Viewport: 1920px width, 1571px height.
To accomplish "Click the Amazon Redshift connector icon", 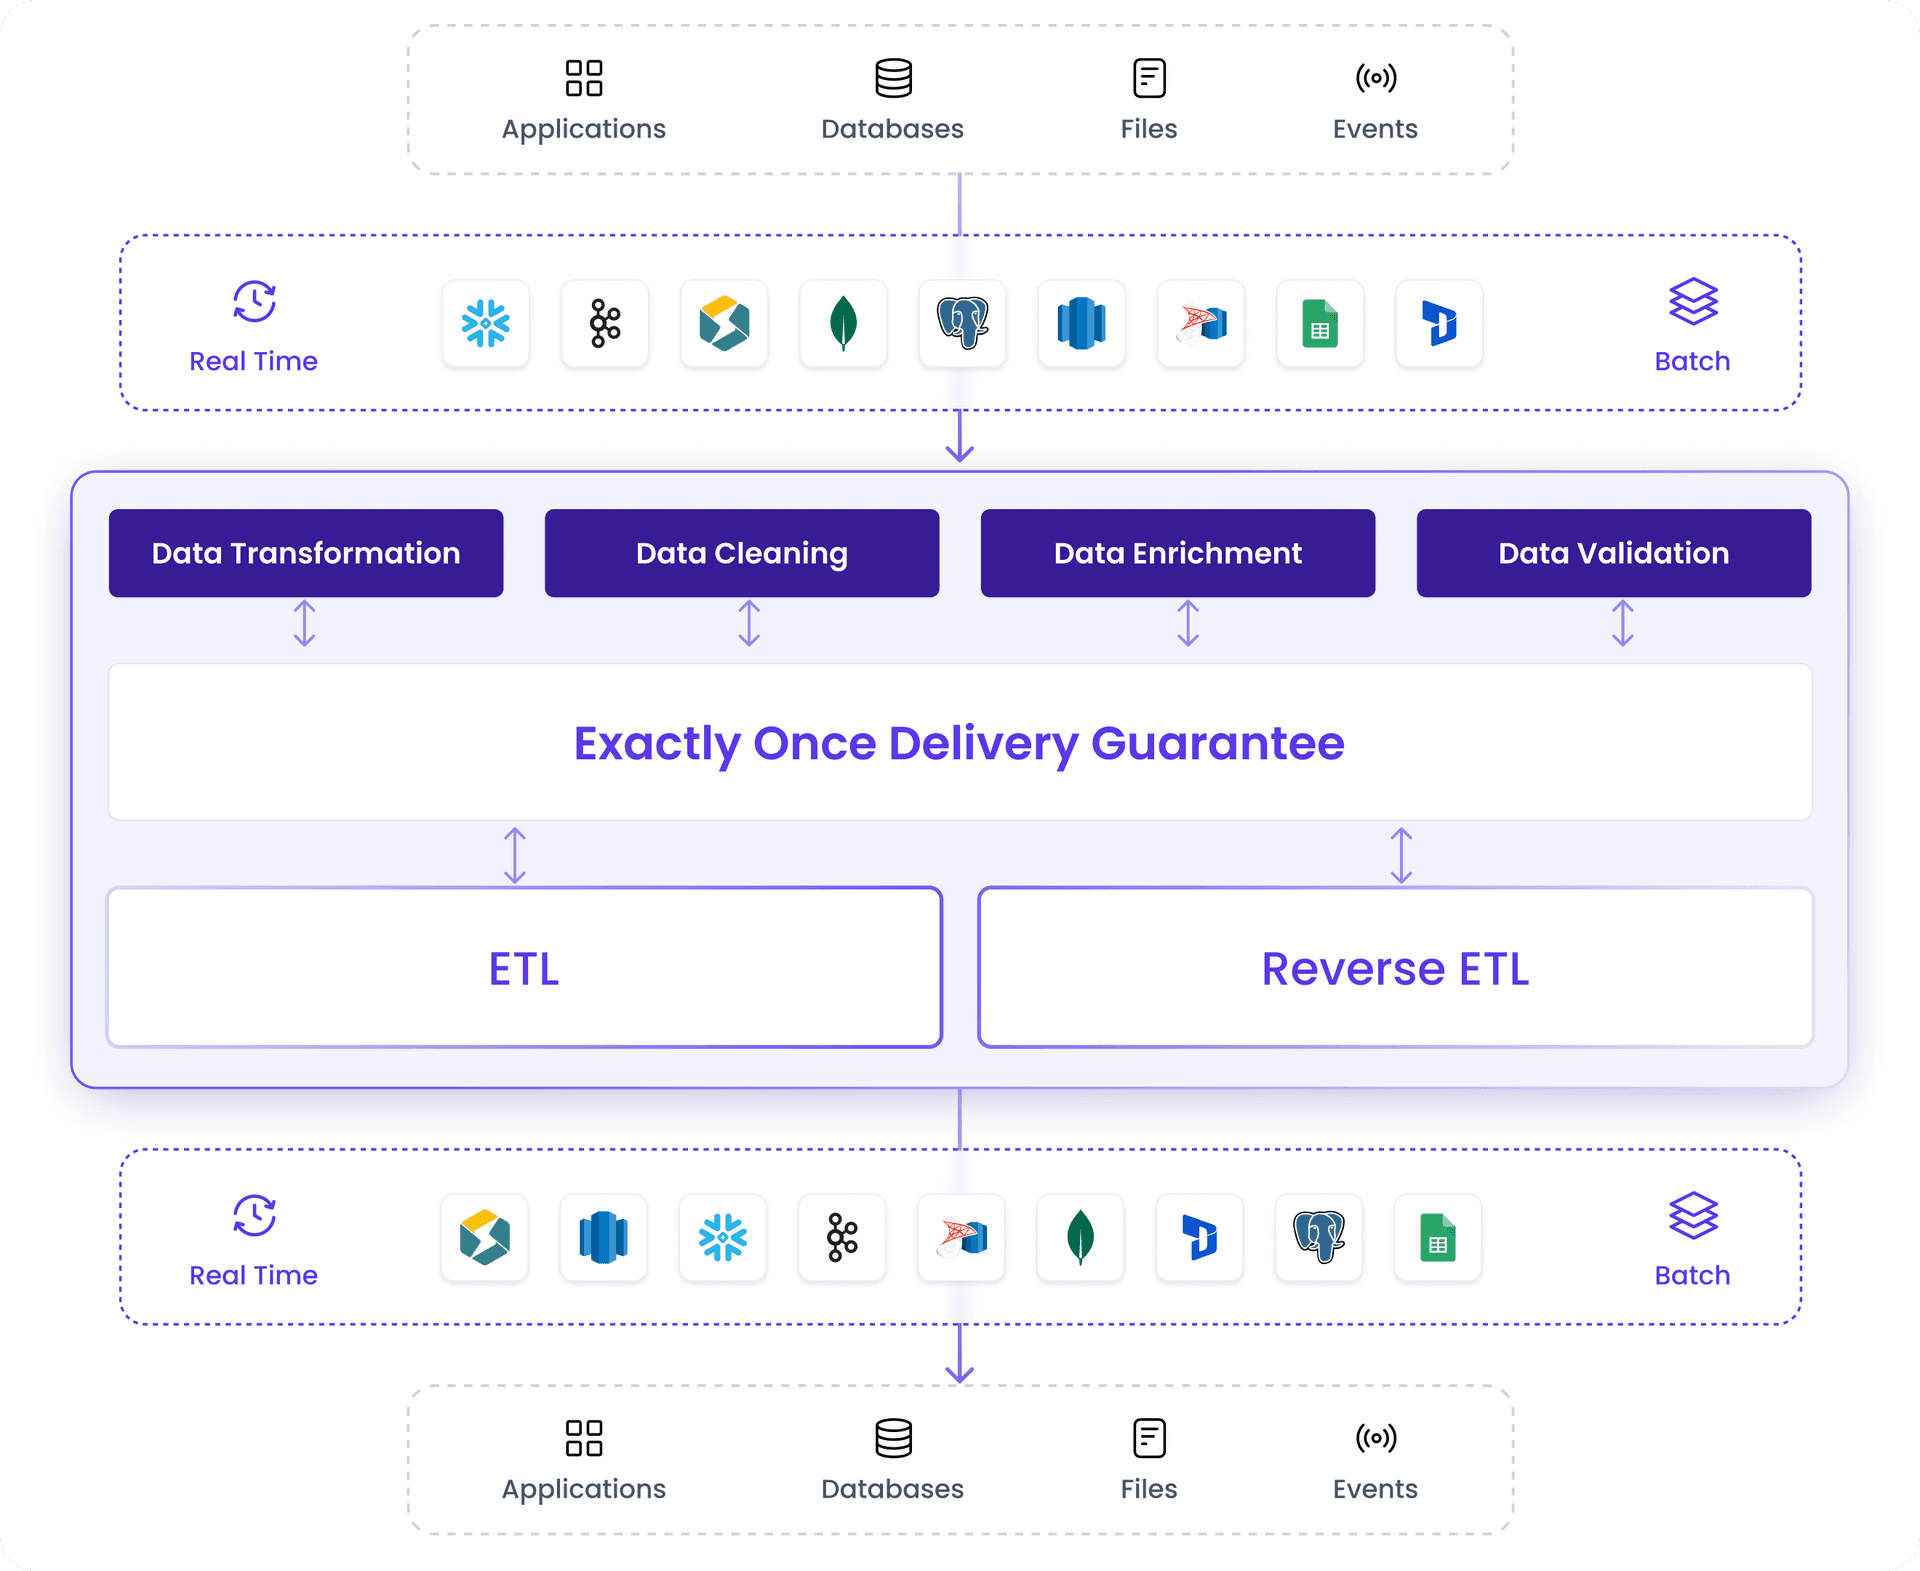I will tap(1081, 324).
